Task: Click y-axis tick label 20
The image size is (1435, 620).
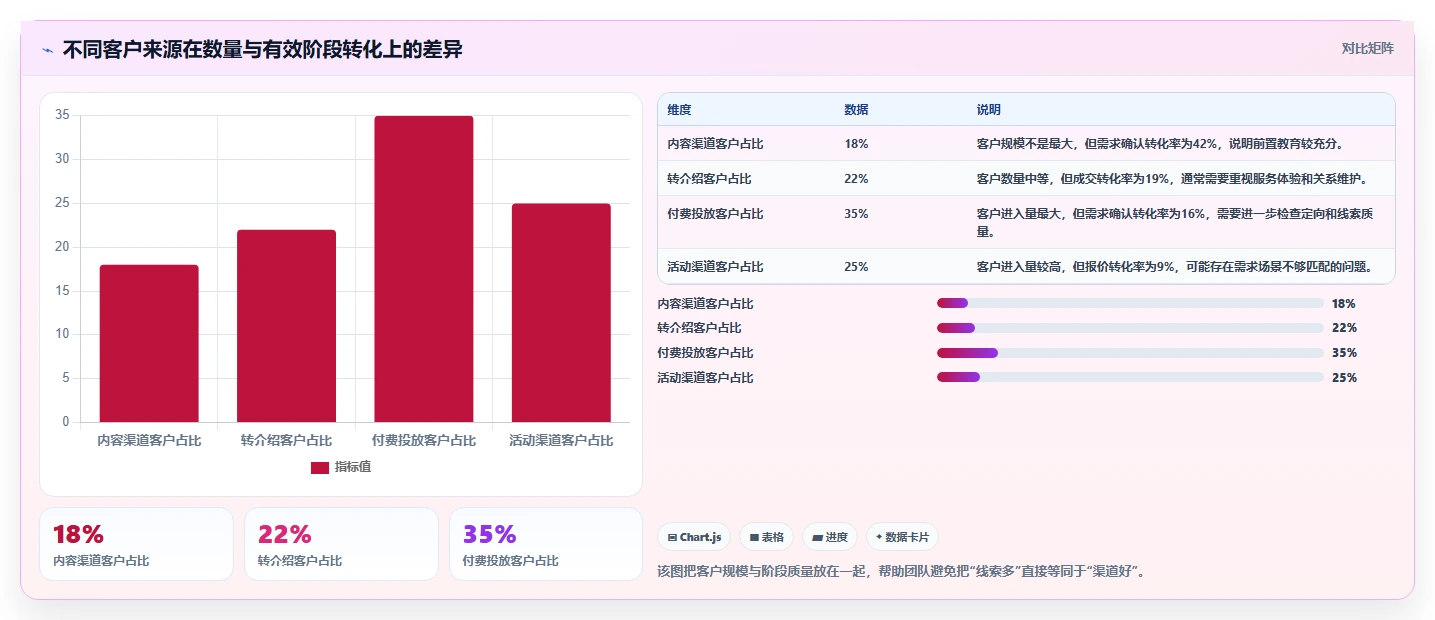Action: coord(62,247)
